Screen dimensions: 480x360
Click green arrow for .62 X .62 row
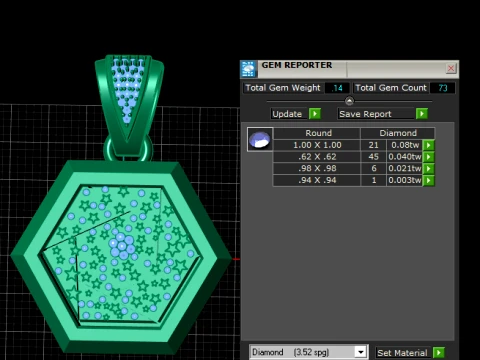click(x=429, y=157)
